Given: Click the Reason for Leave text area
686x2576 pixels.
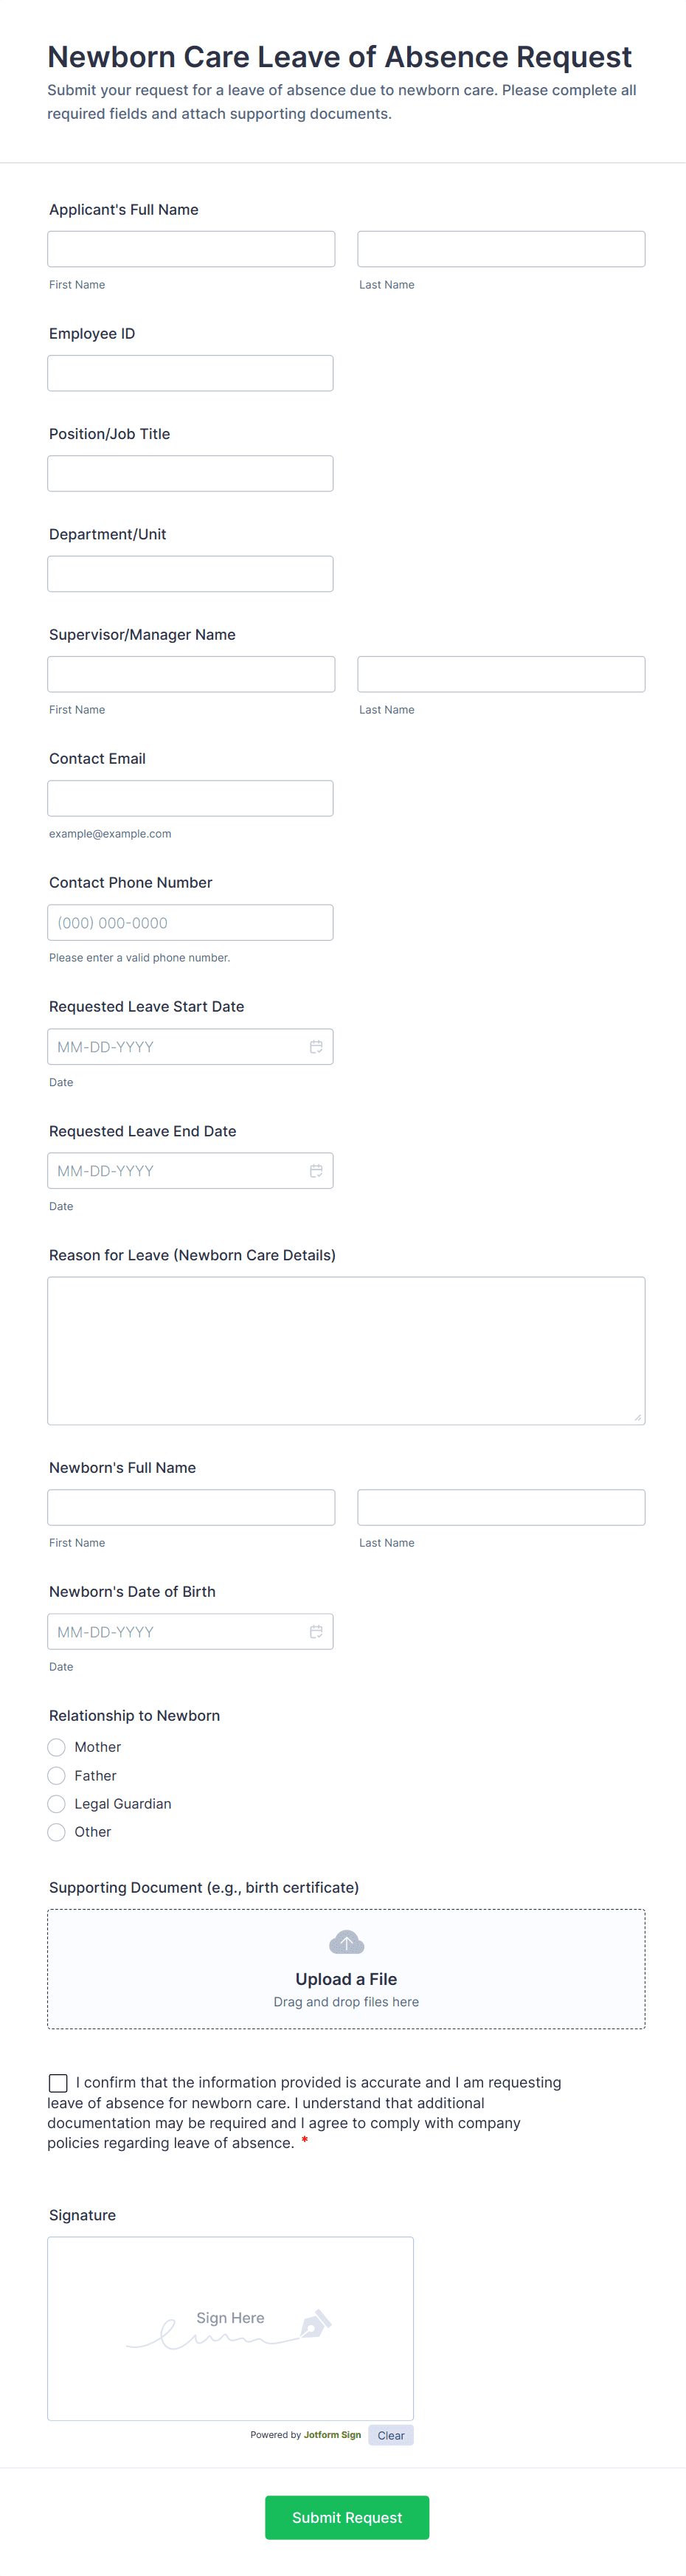Looking at the screenshot, I should tap(346, 1350).
